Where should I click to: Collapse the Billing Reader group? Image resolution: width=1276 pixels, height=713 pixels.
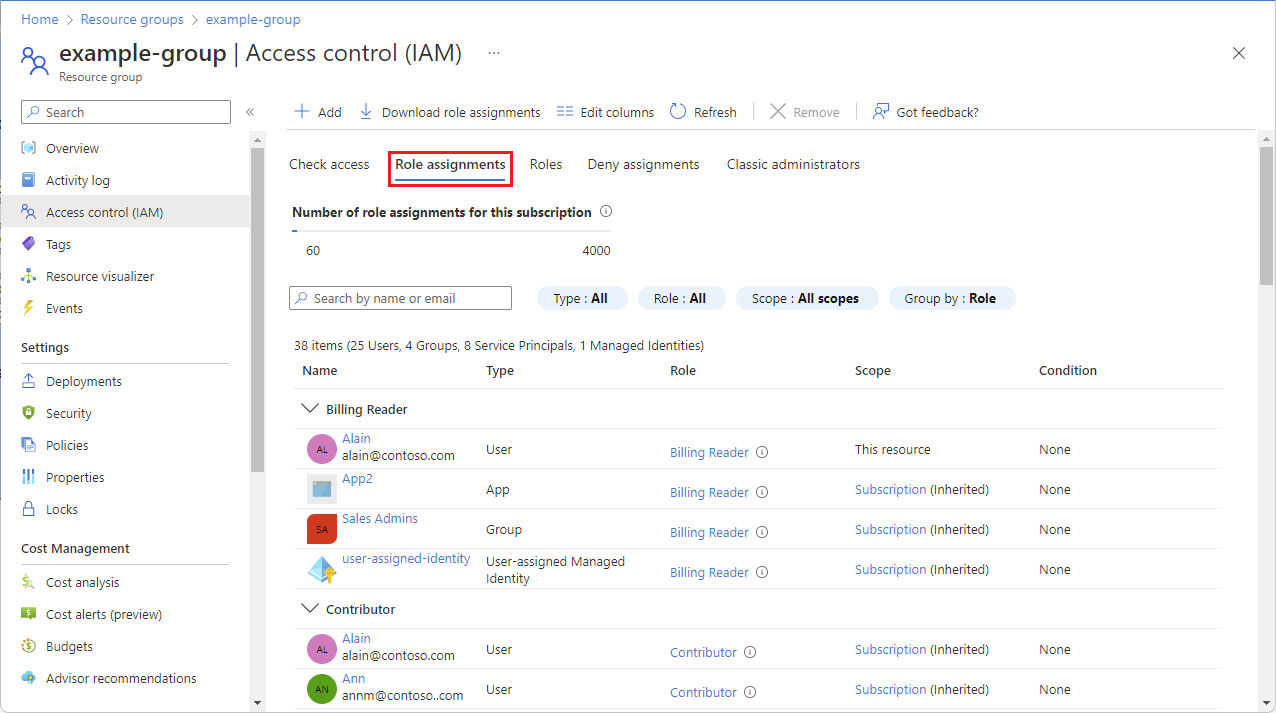tap(310, 407)
